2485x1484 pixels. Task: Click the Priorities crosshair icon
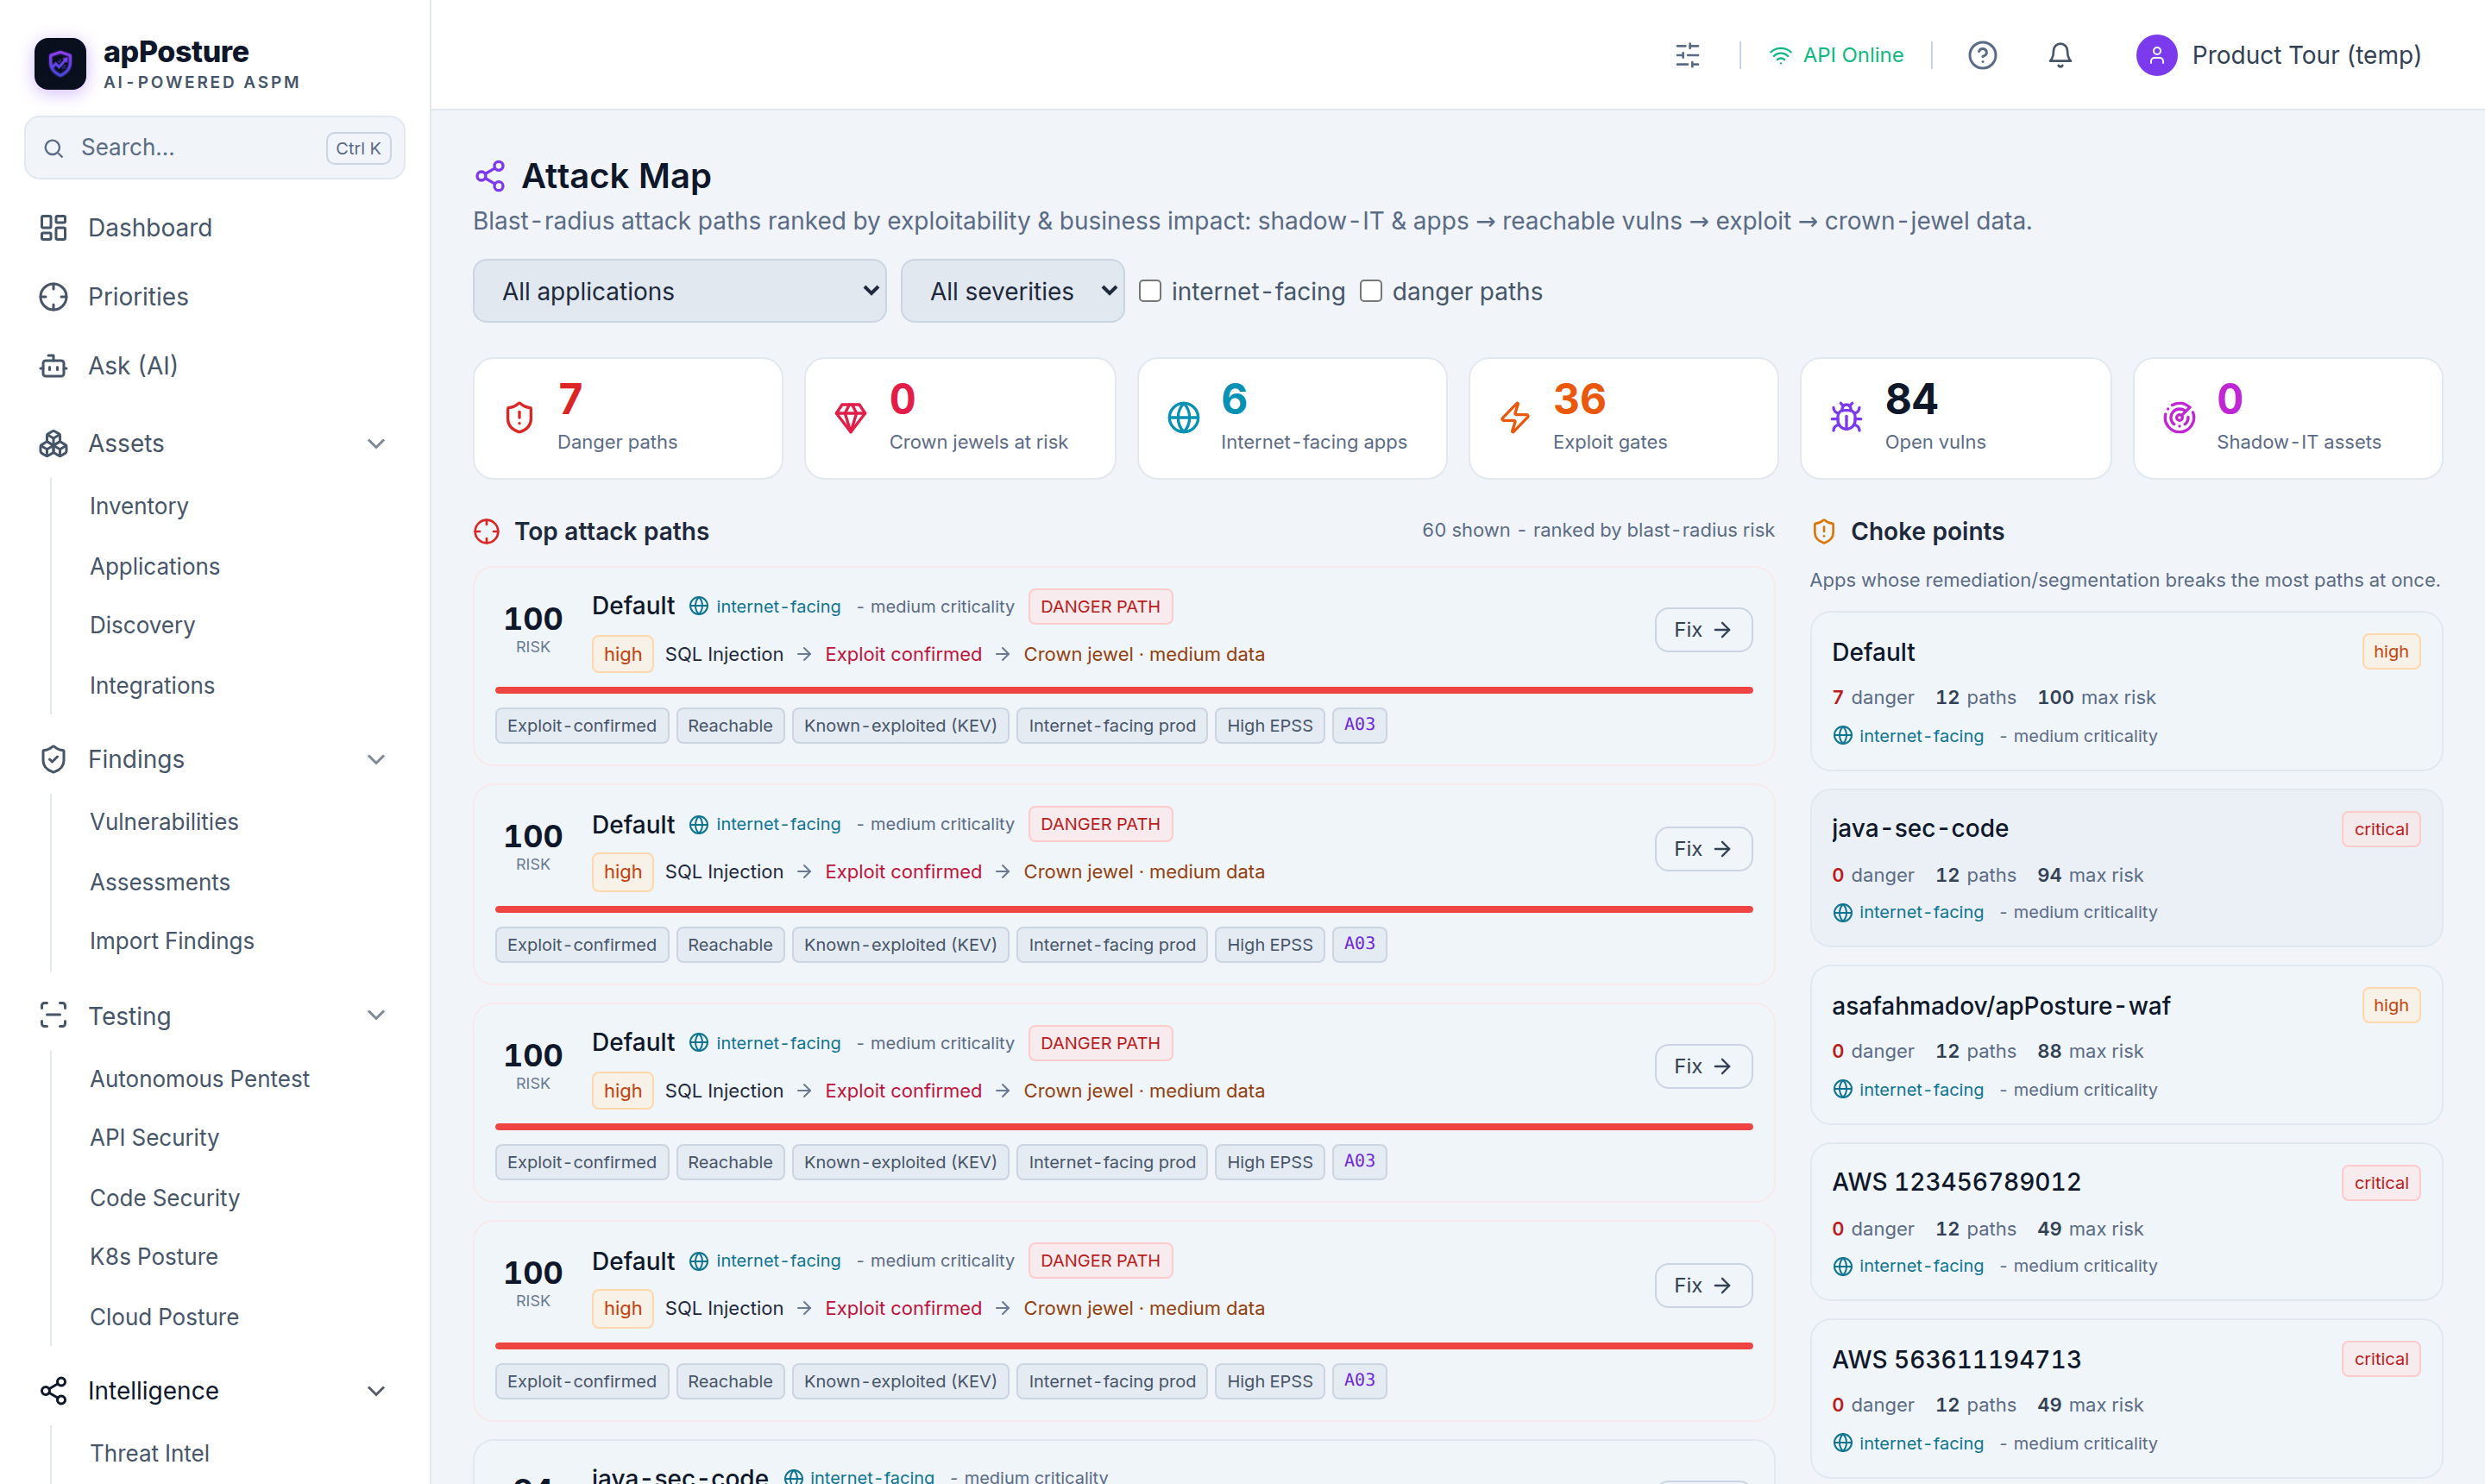53,297
